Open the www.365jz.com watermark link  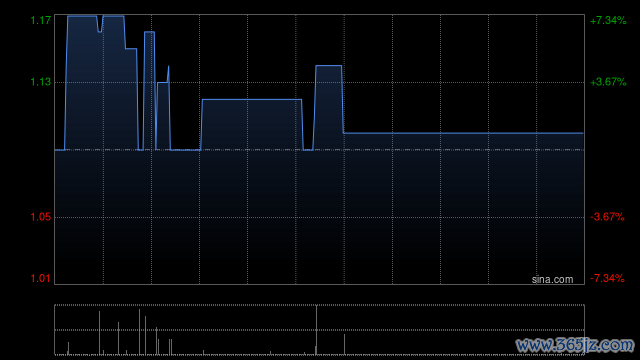[575, 345]
